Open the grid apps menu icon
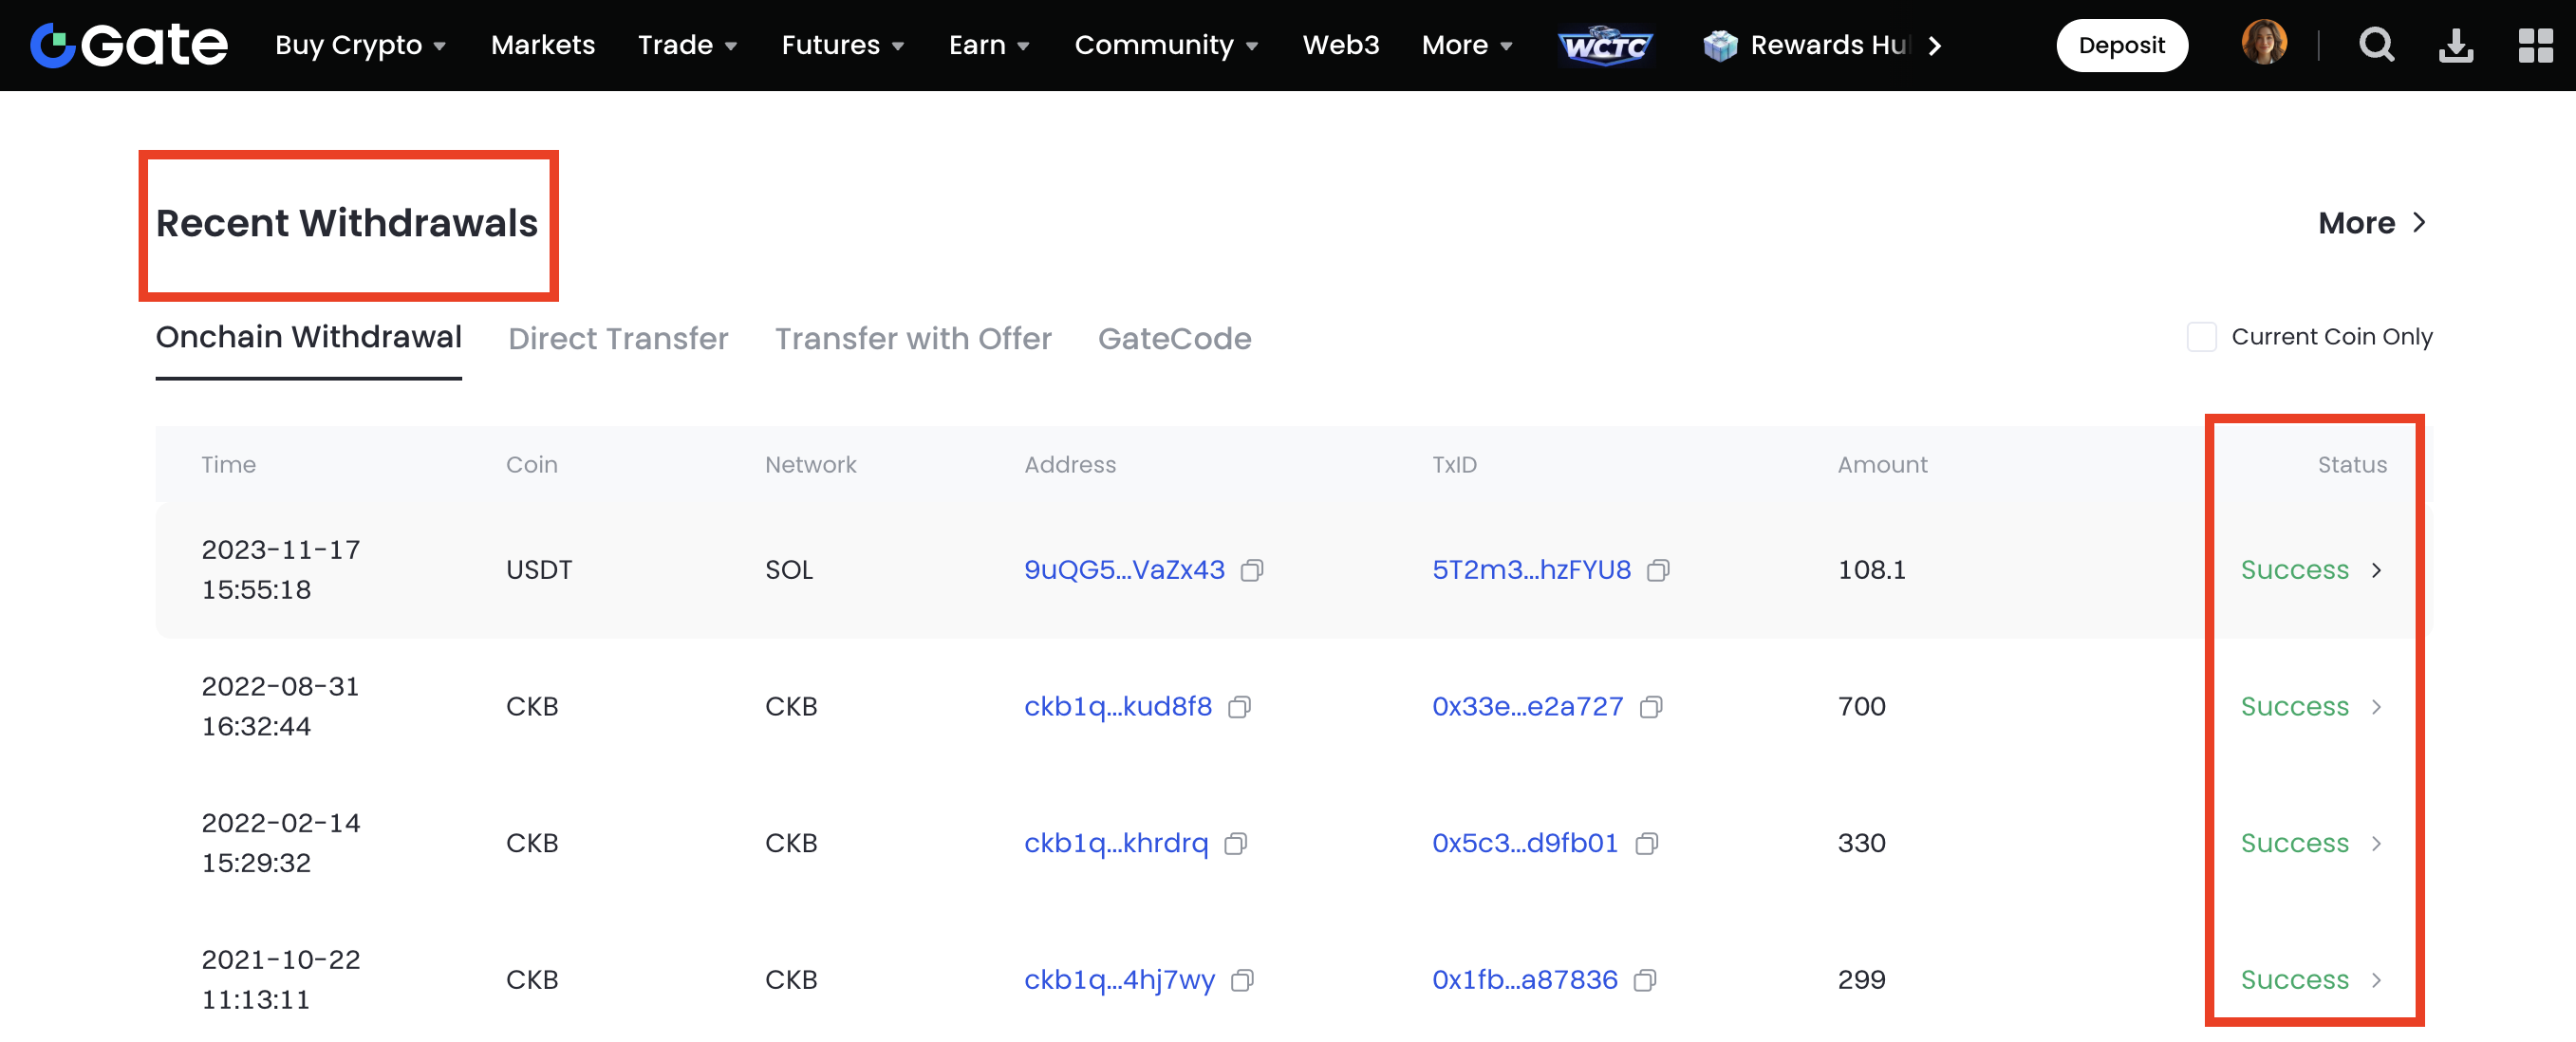Screen dimensions: 2576x1042 [2535, 45]
